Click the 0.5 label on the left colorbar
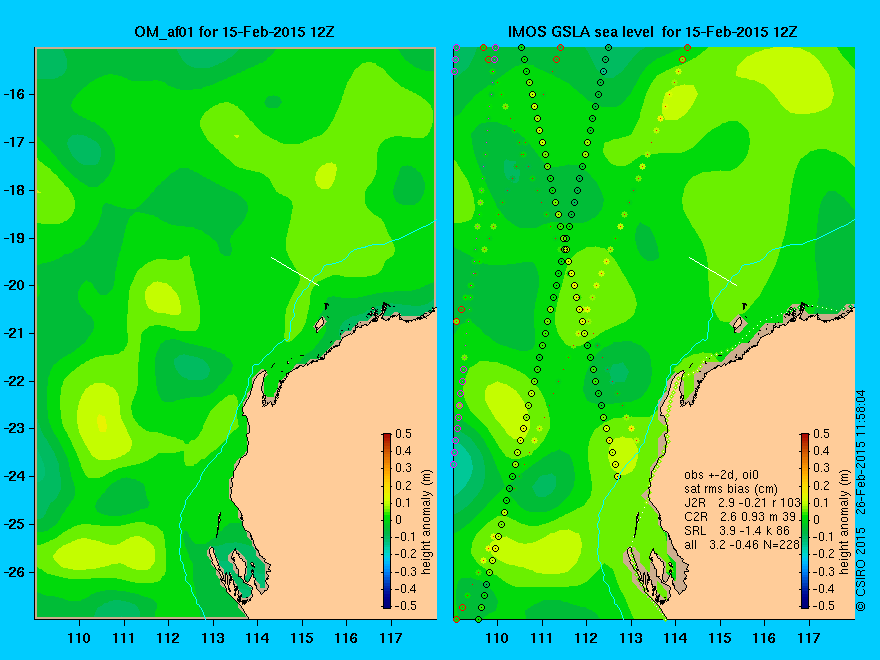 point(404,434)
